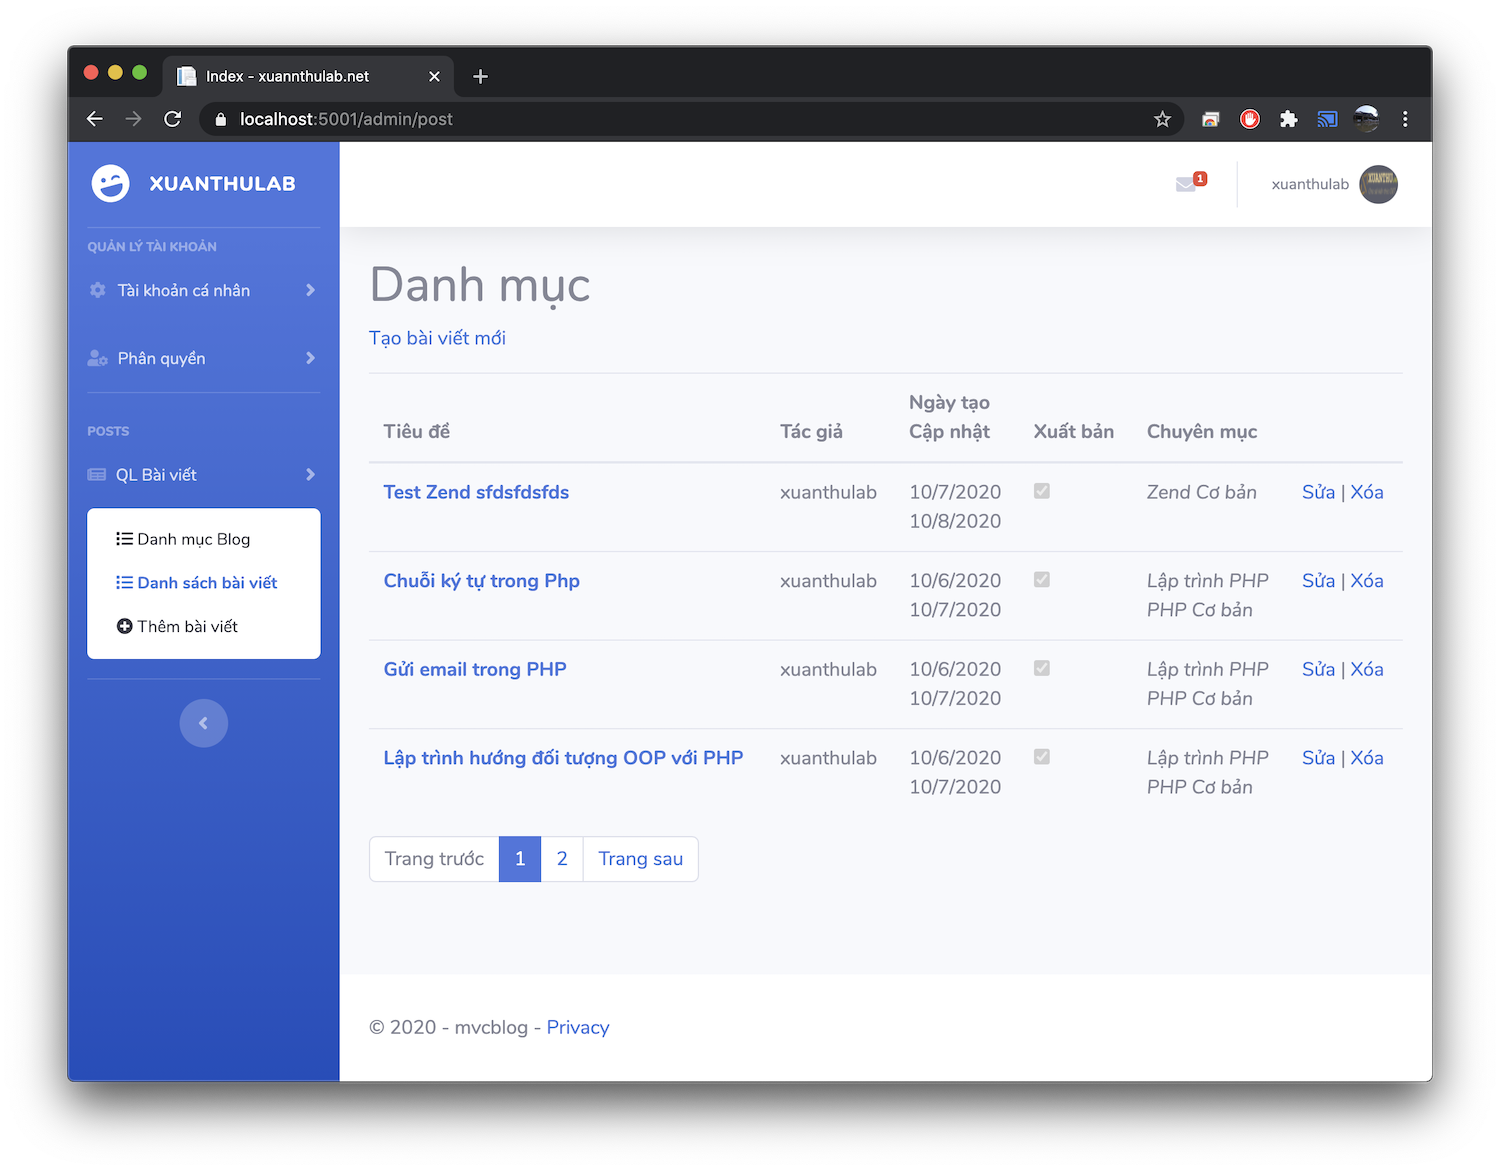Click Xóa for Test Zend sfdsfdsfds
The image size is (1500, 1171).
[x=1367, y=492]
